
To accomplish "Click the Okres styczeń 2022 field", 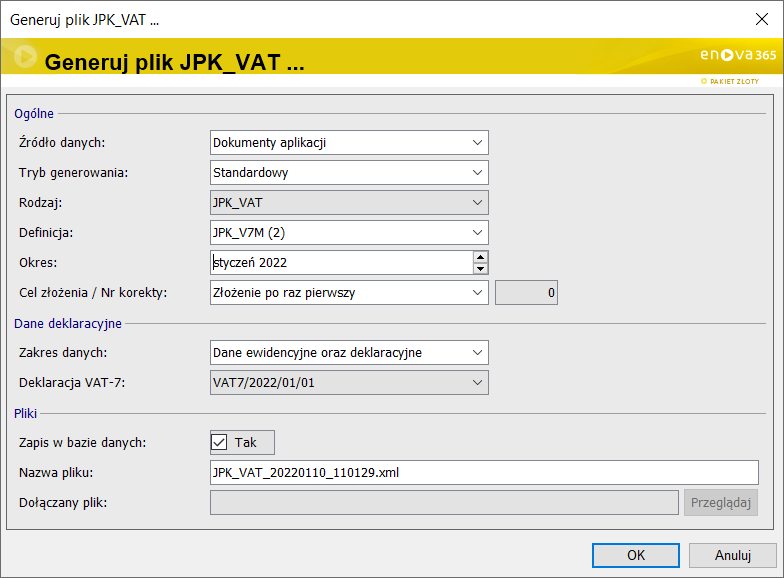I will pos(340,263).
